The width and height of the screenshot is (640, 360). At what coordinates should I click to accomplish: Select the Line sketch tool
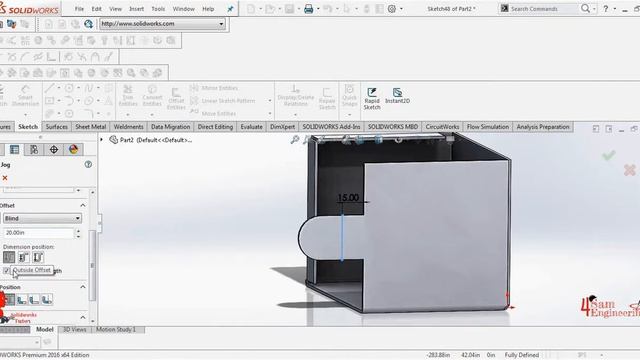pos(49,88)
